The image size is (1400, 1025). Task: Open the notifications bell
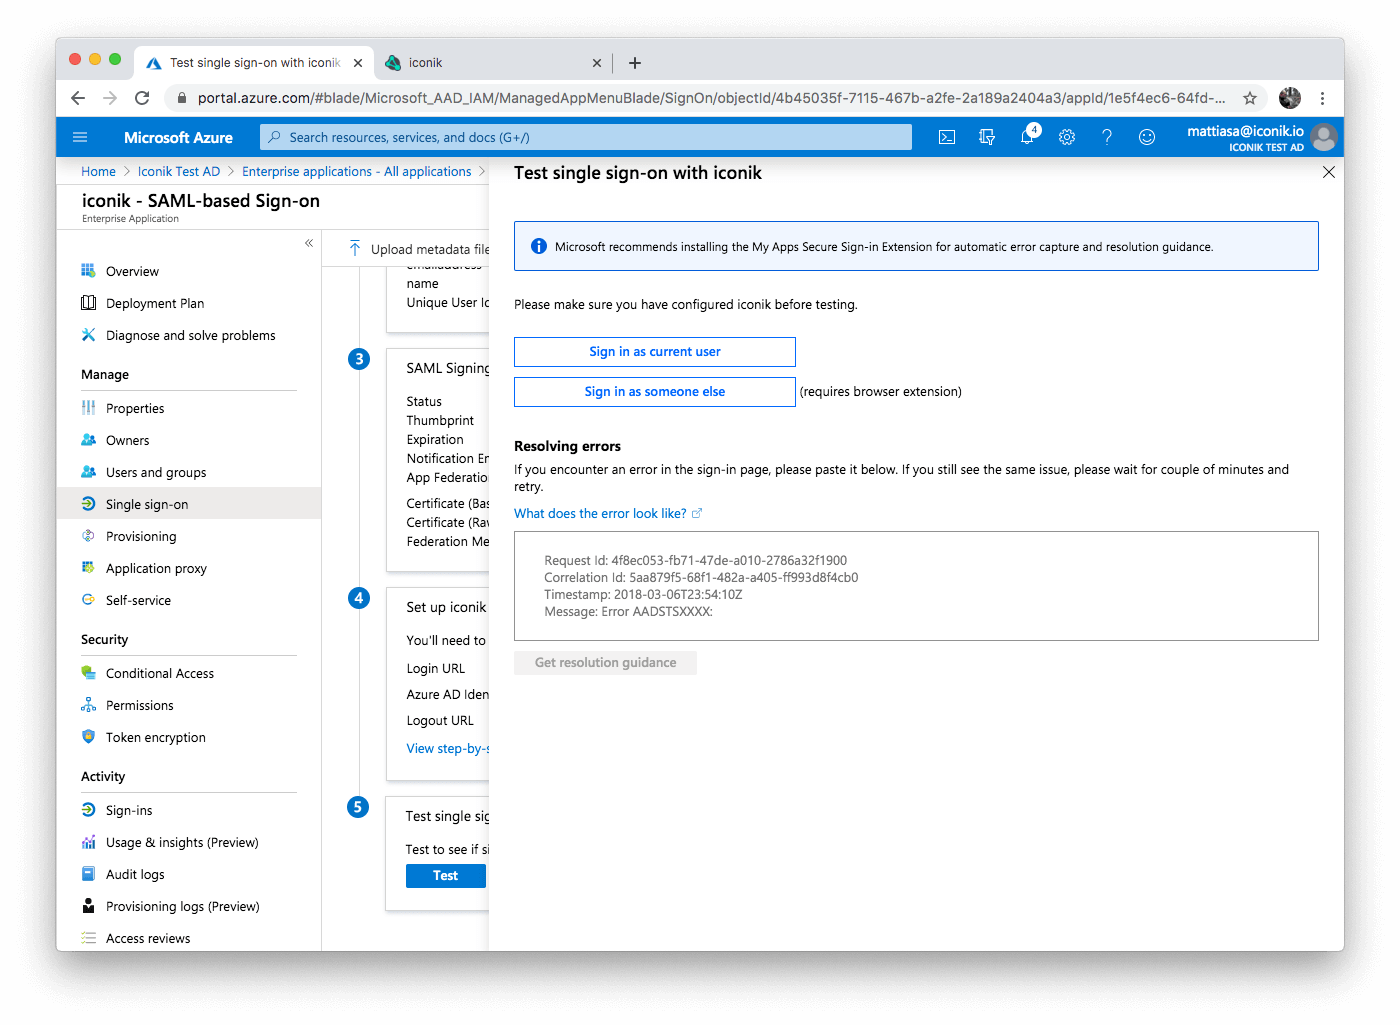(1027, 137)
